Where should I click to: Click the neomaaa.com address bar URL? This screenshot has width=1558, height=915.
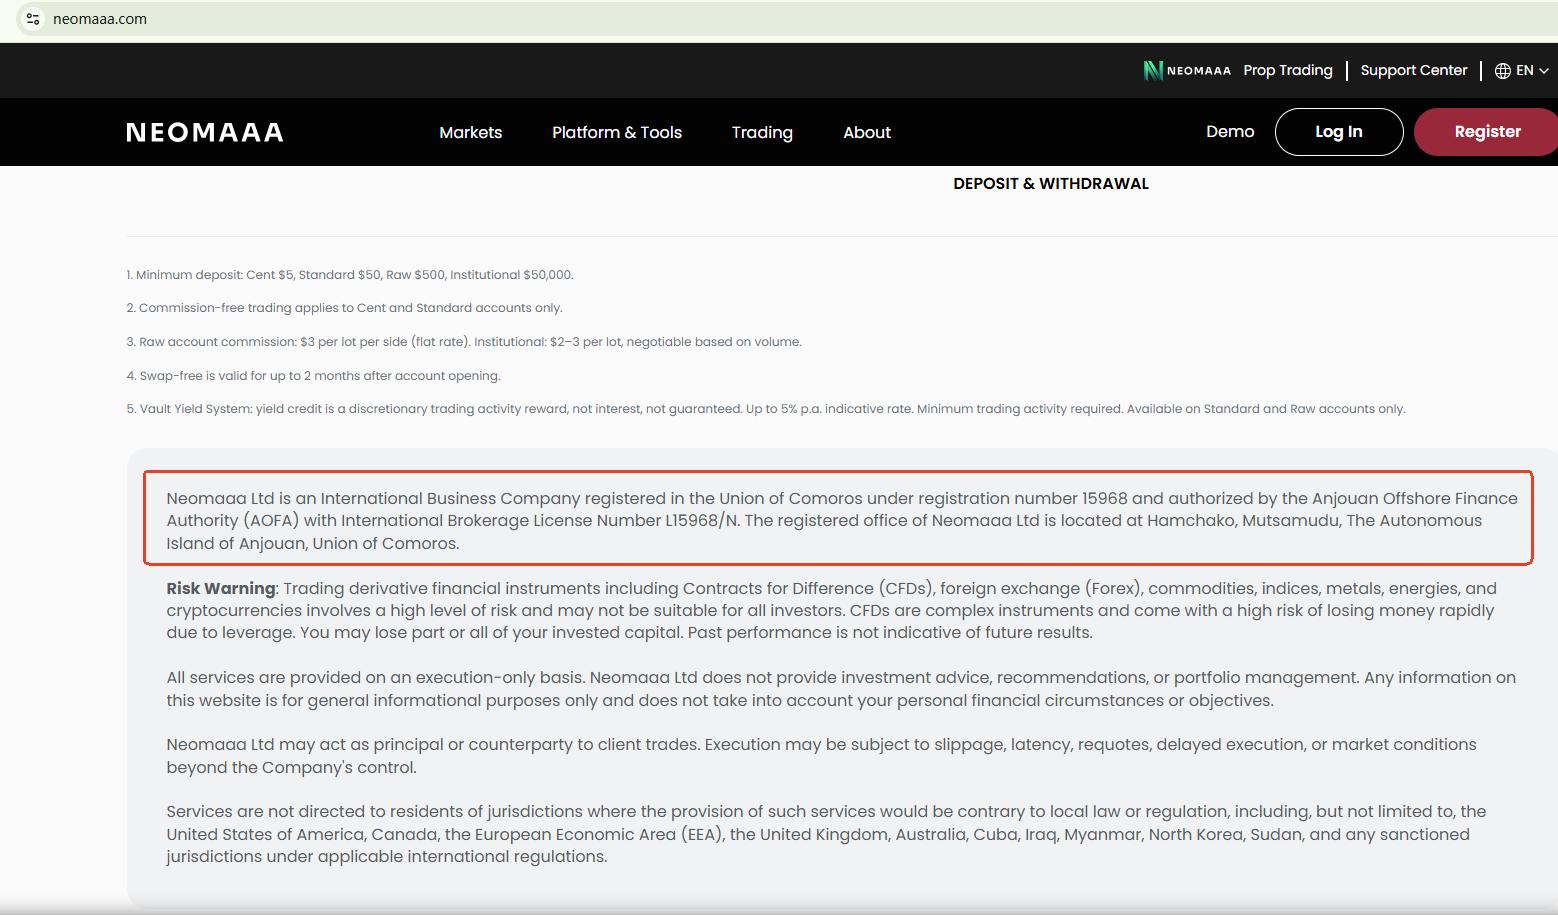click(100, 19)
